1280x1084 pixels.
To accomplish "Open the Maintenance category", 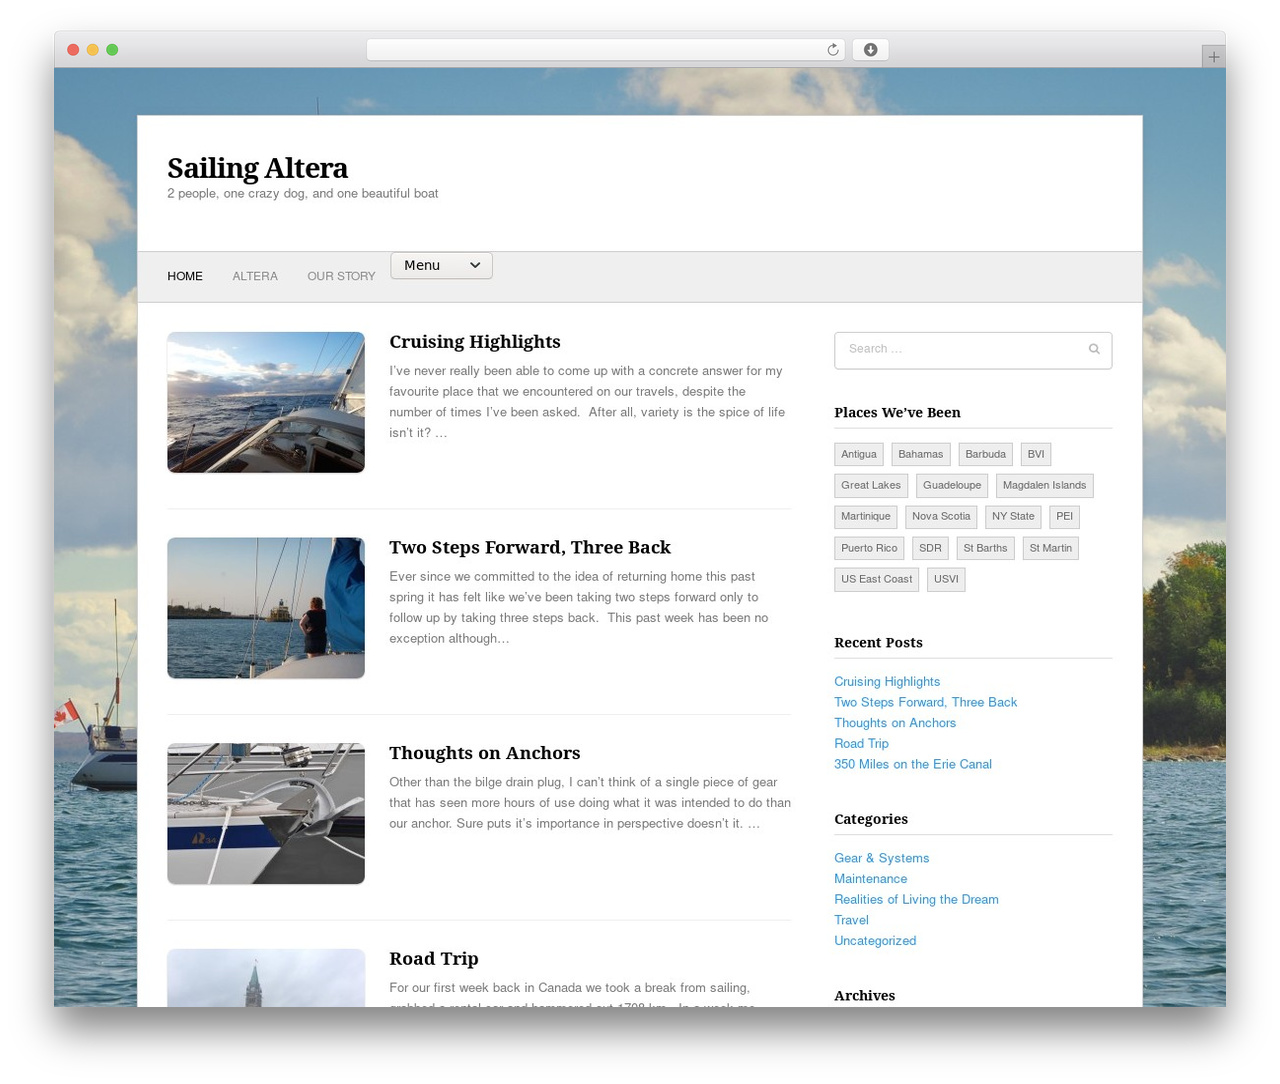I will (x=871, y=879).
